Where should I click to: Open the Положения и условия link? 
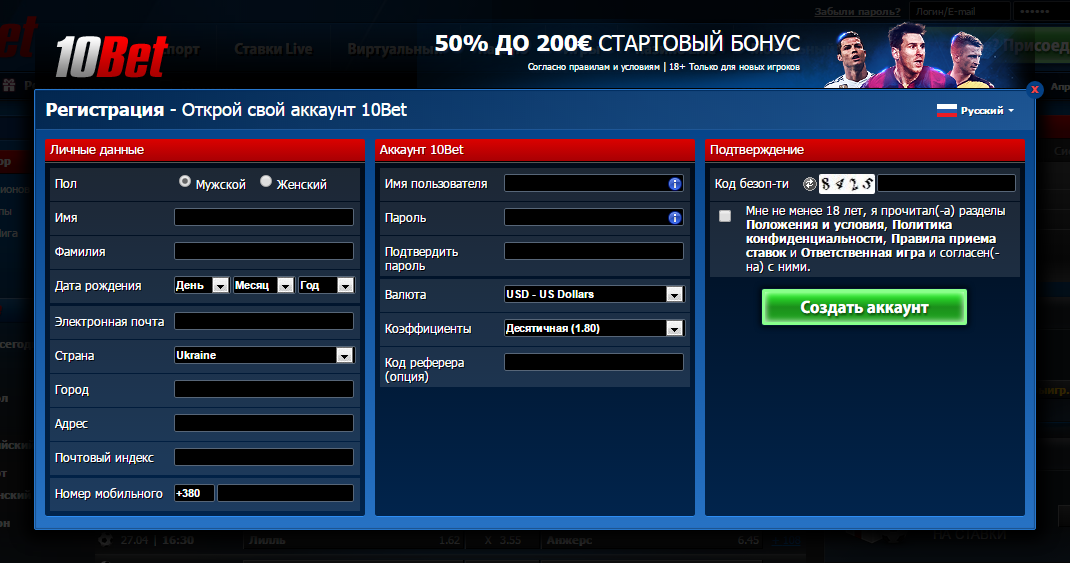[x=815, y=225]
